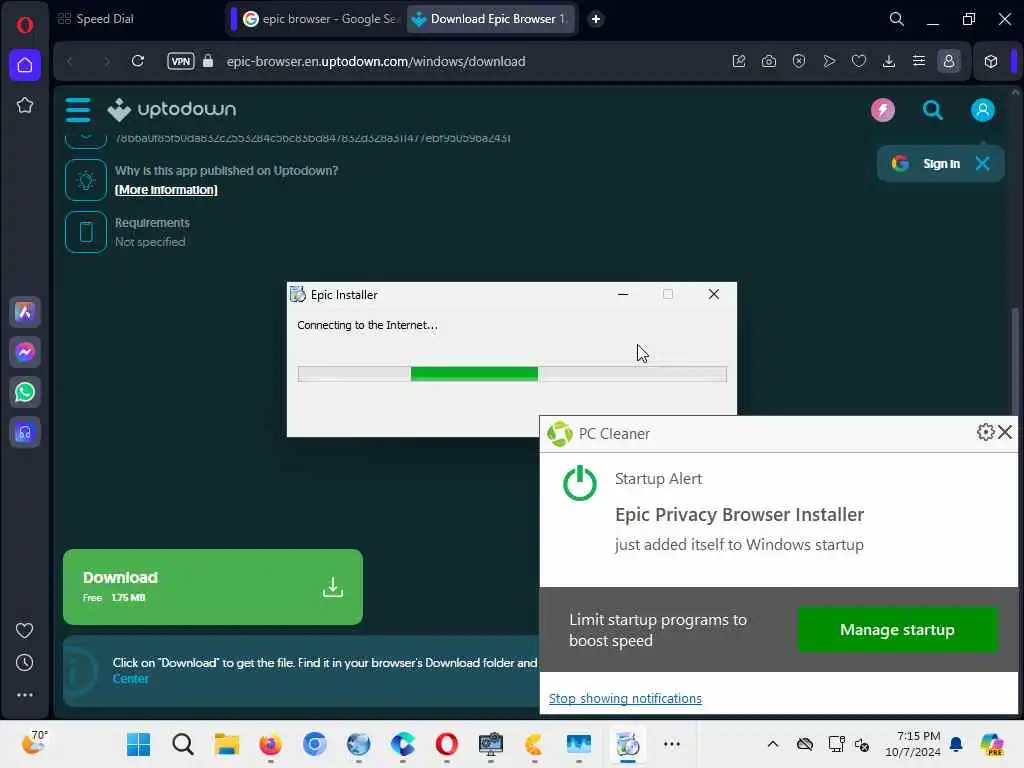
Task: Reload the page with the refresh icon
Action: (138, 61)
